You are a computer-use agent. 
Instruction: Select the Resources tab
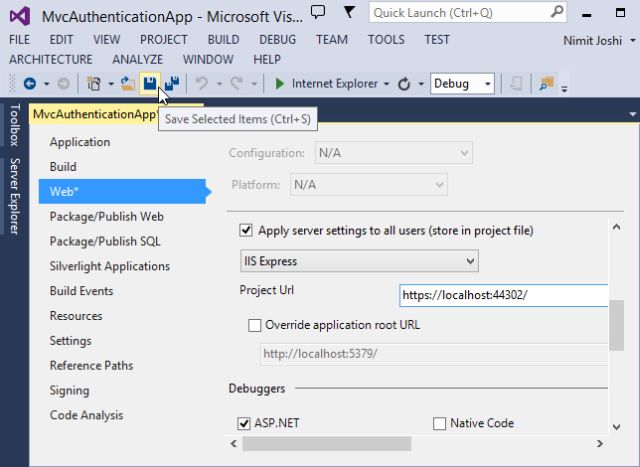point(76,316)
